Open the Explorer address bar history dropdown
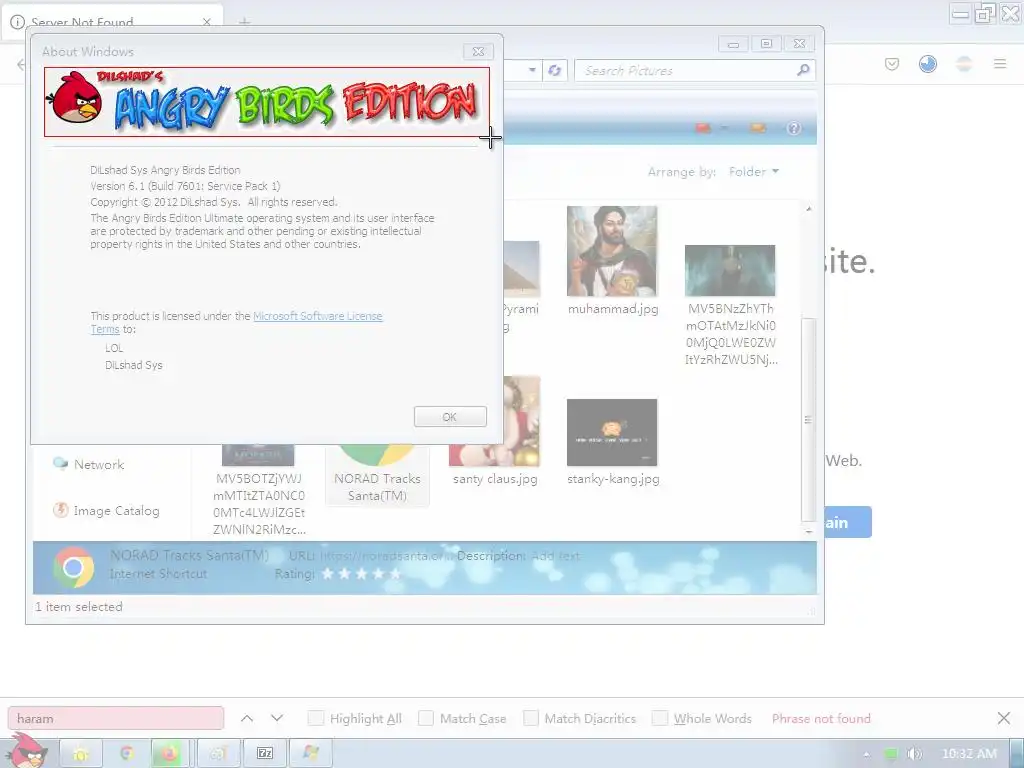Viewport: 1024px width, 768px height. [533, 70]
